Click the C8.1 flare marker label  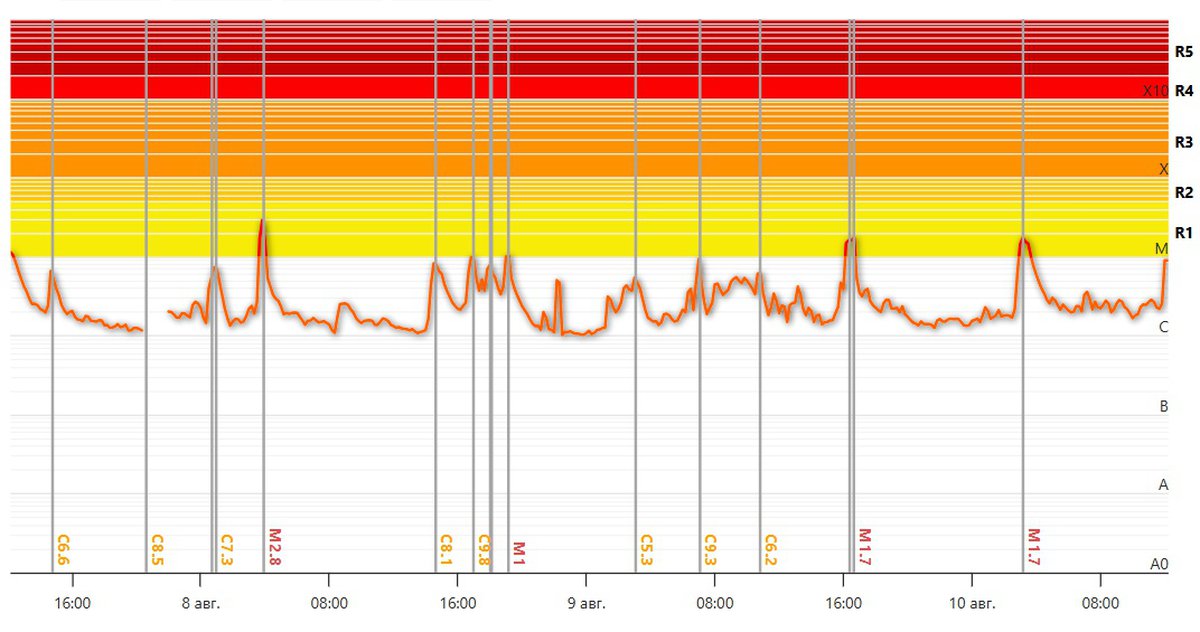point(447,549)
